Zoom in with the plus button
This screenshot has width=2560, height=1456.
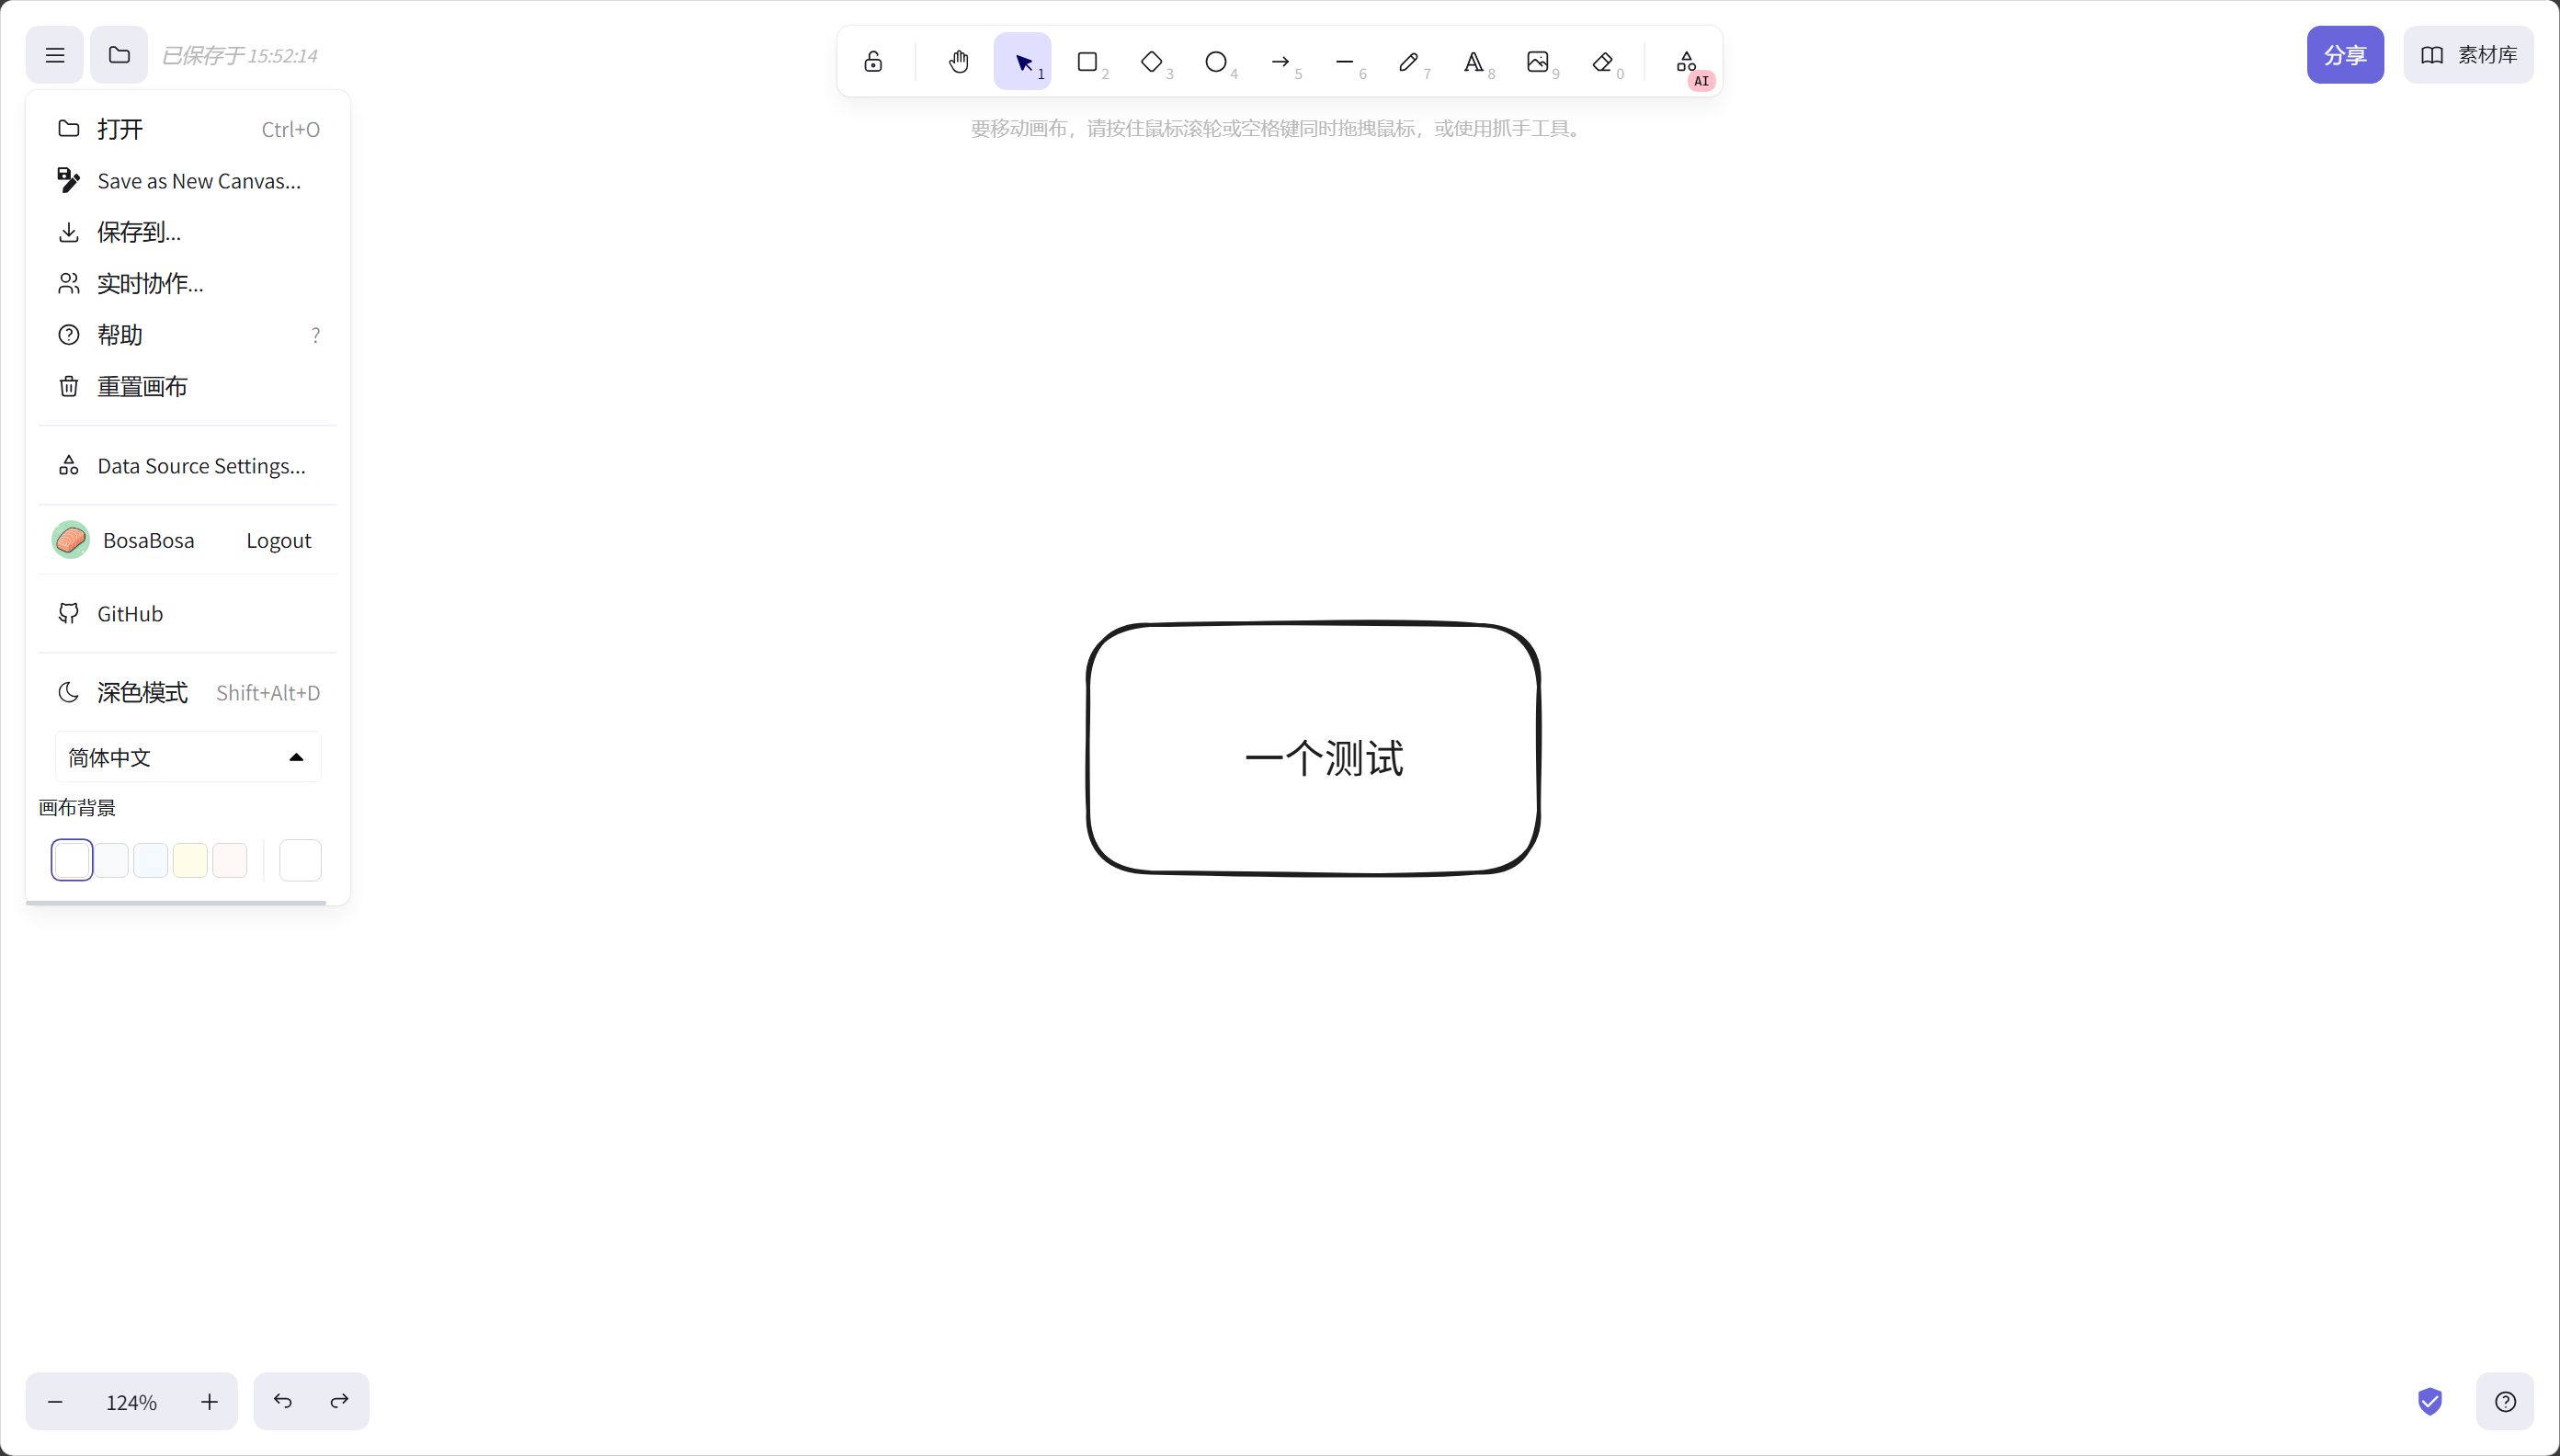tap(209, 1402)
